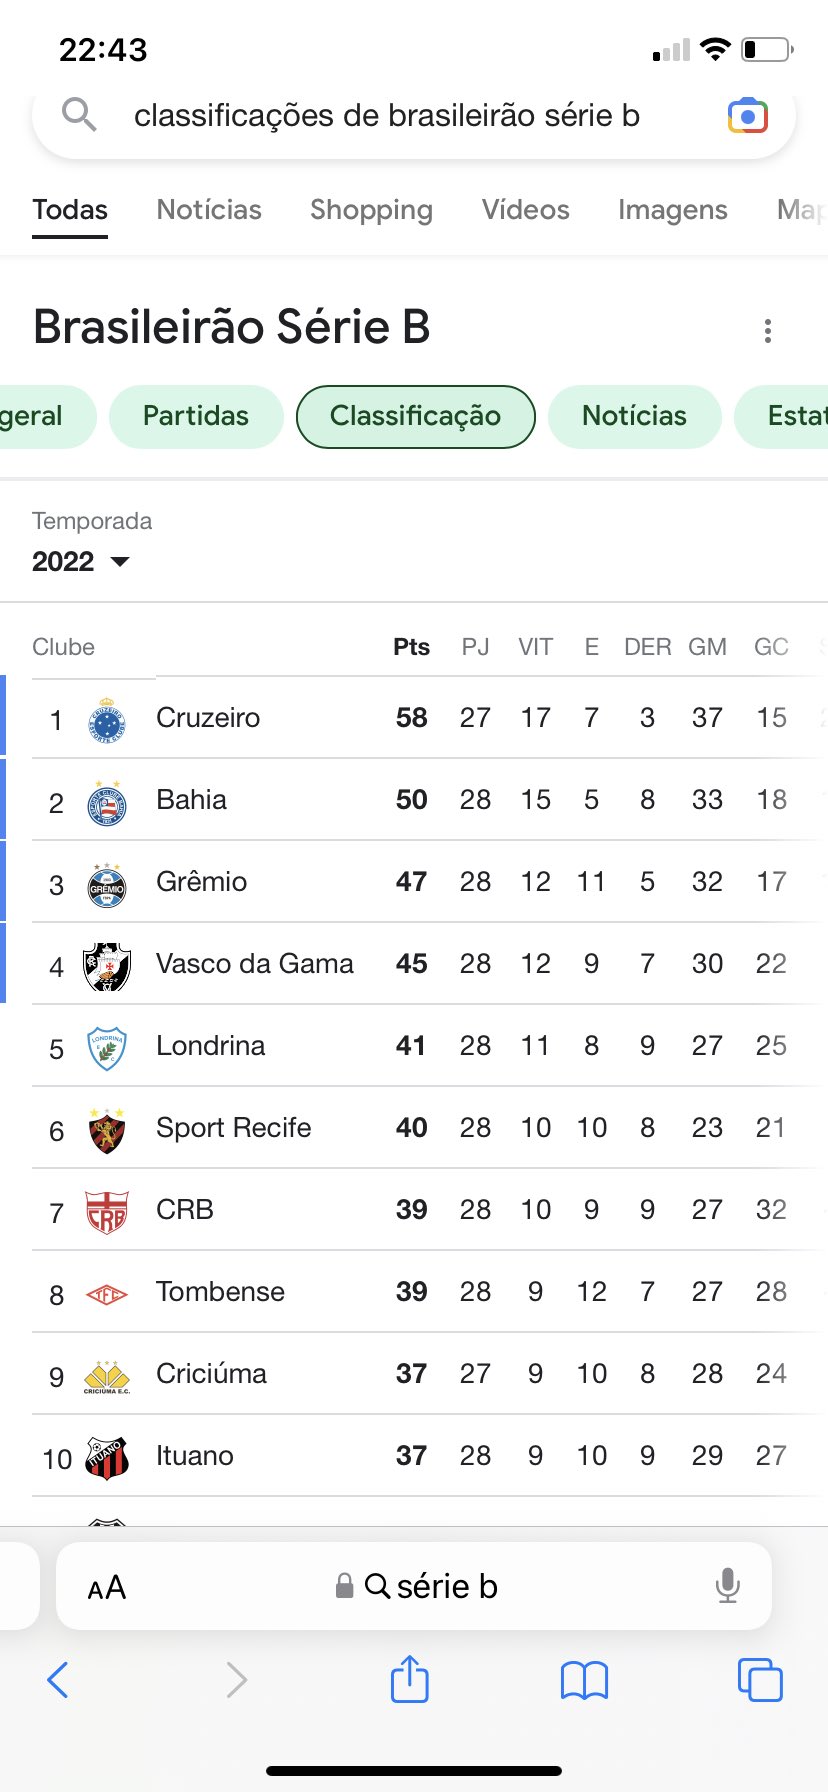Tap the search query input field
Screen dimensions: 828x1792
tap(387, 116)
